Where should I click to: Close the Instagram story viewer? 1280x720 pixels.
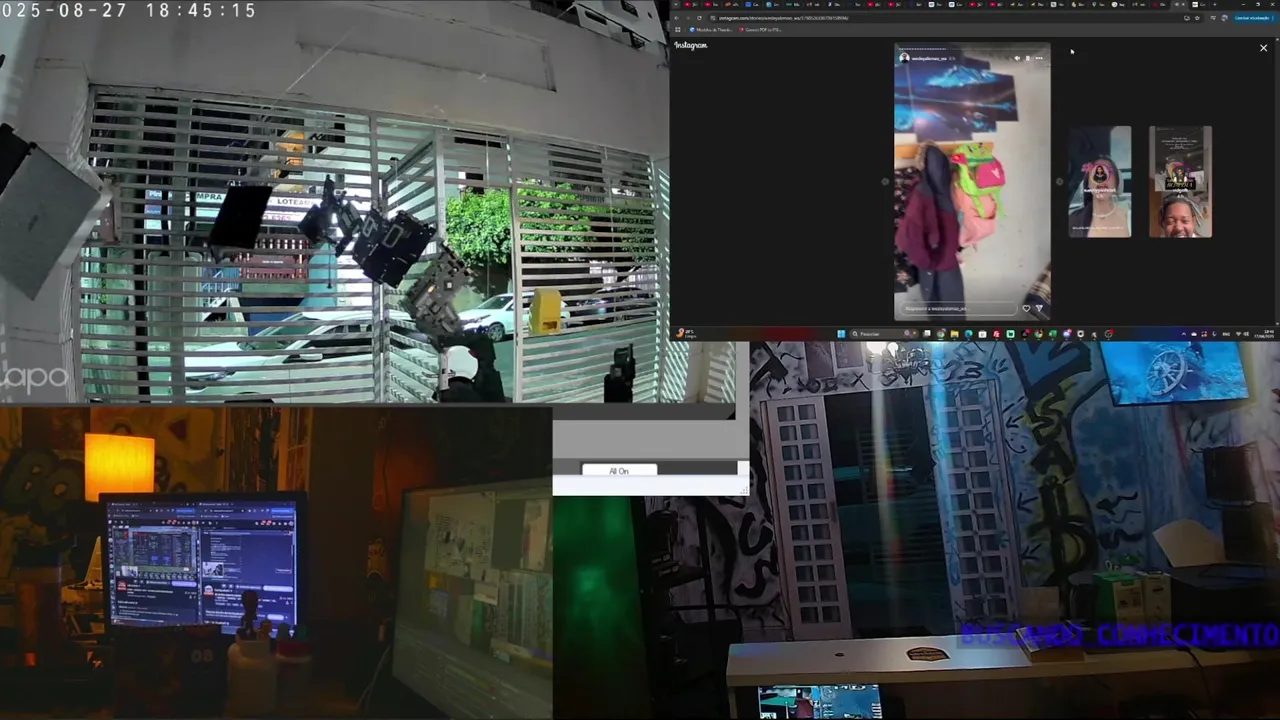[x=1263, y=48]
